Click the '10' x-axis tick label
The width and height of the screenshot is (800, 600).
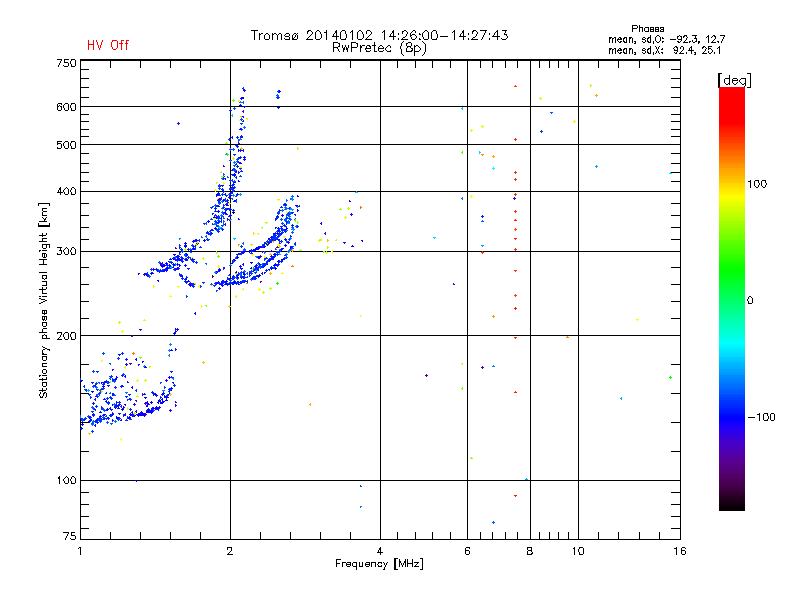coord(578,551)
